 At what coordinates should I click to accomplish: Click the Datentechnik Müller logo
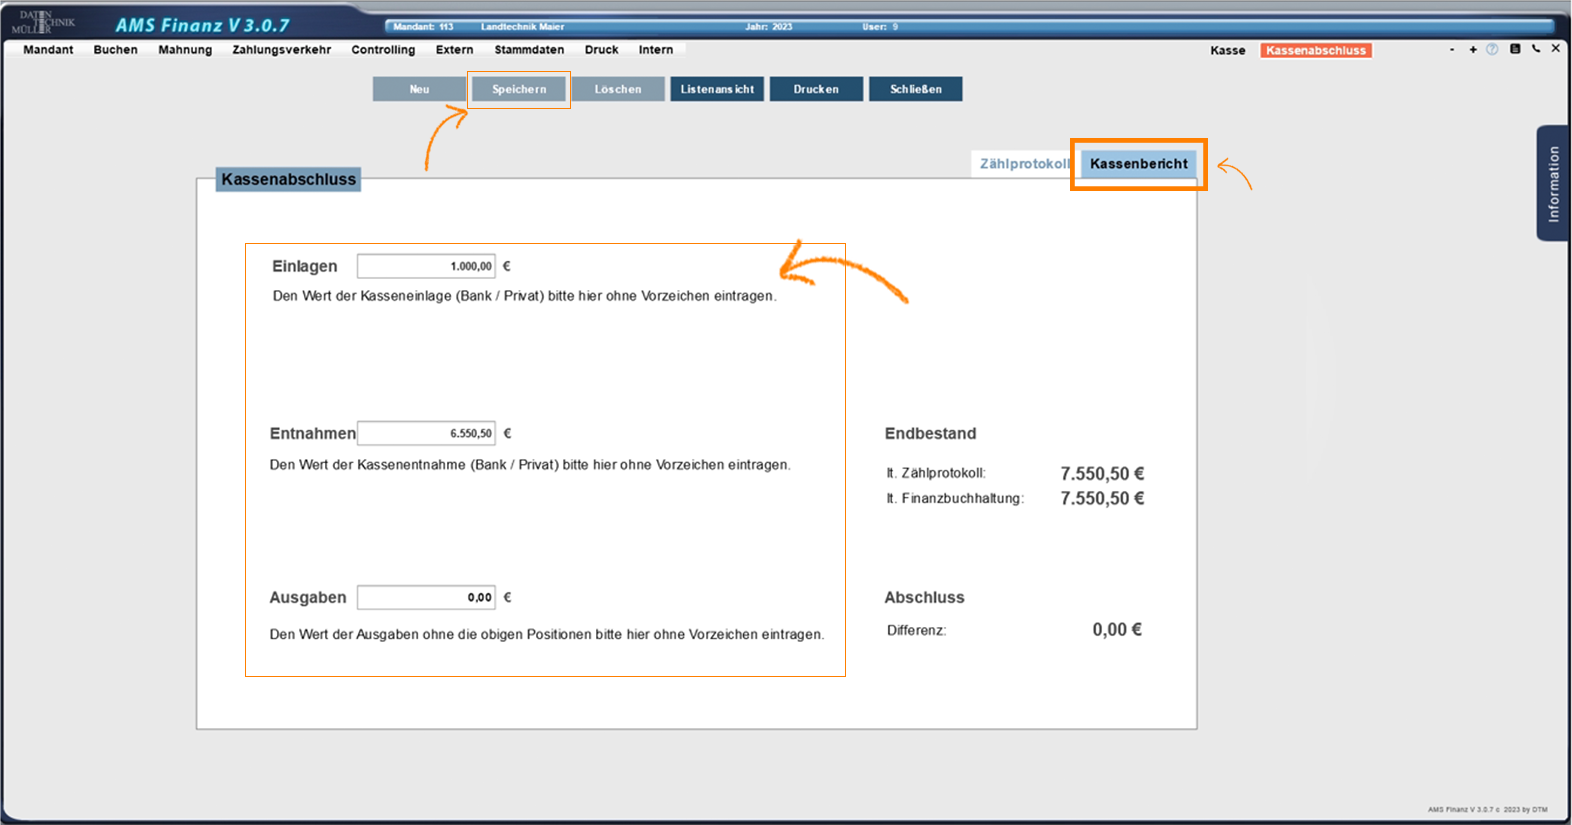coord(42,22)
